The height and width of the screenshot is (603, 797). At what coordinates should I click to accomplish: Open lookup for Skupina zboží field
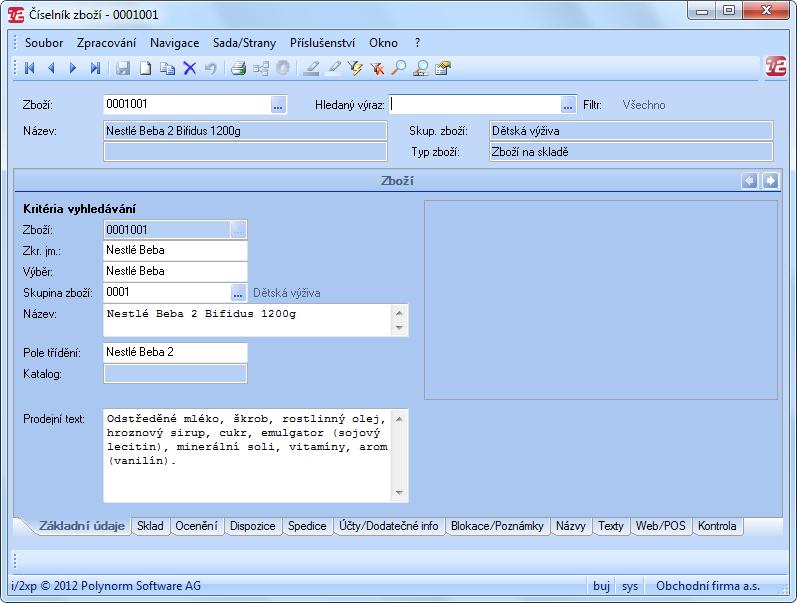tap(238, 293)
